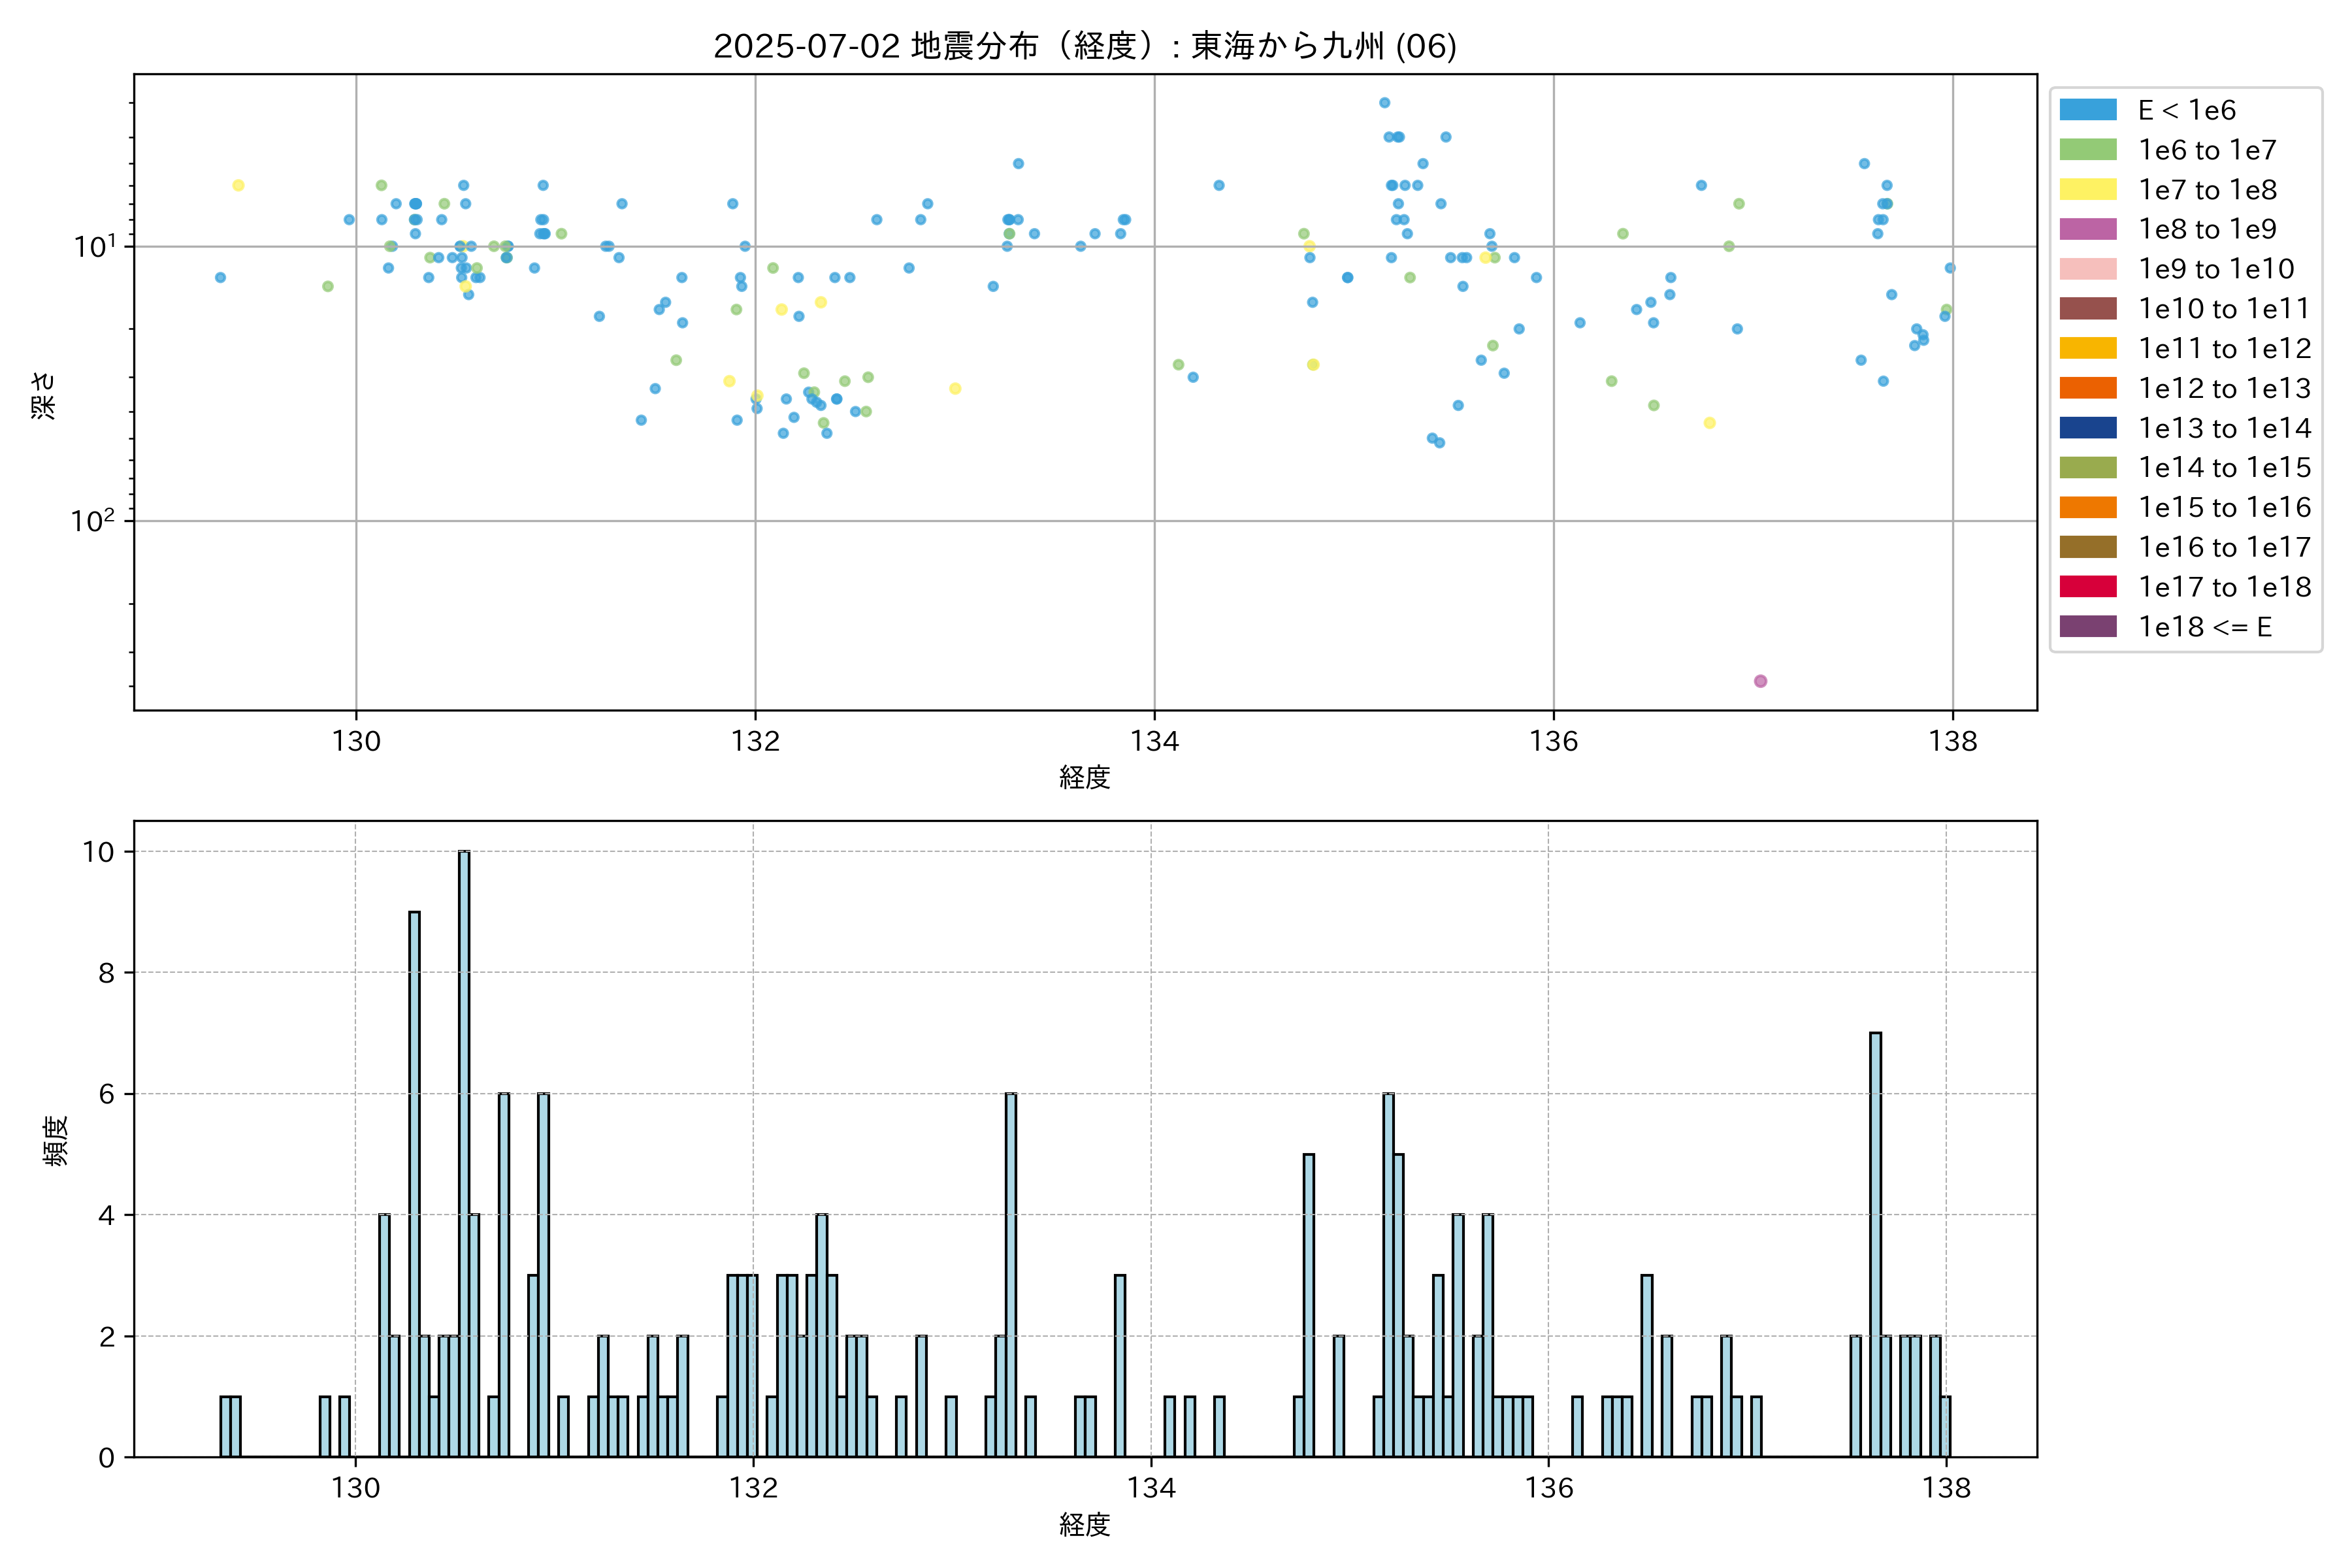
Task: Click the yellow 1e7 to 1e8 swatch
Action: (x=2088, y=189)
